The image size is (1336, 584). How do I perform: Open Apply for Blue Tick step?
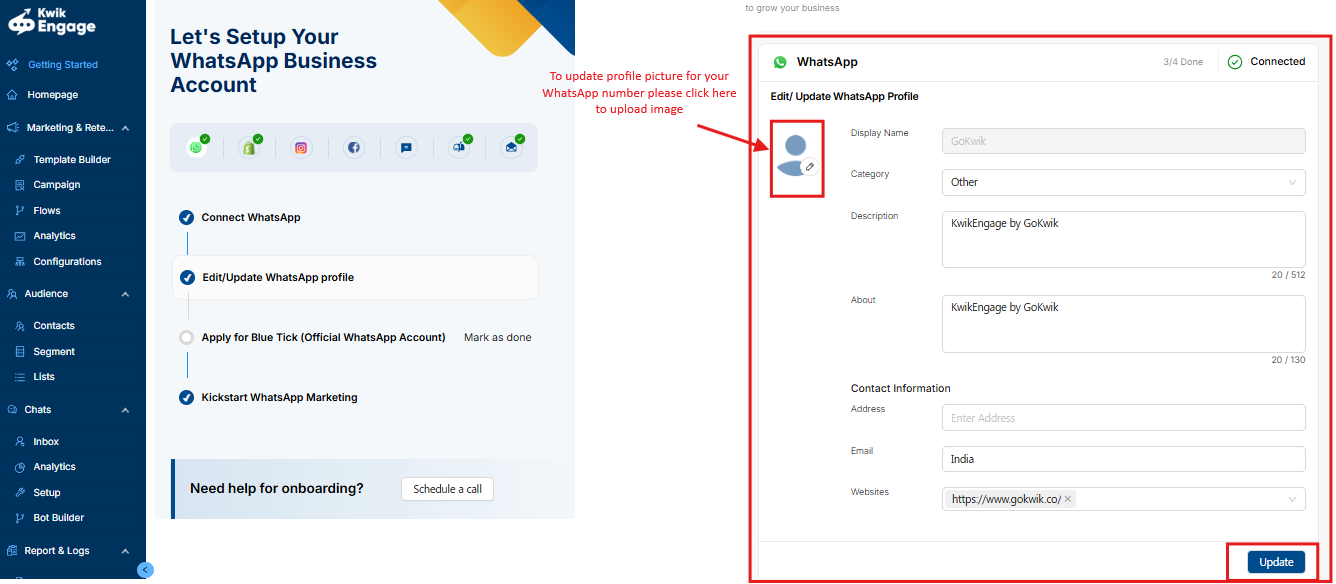coord(323,337)
